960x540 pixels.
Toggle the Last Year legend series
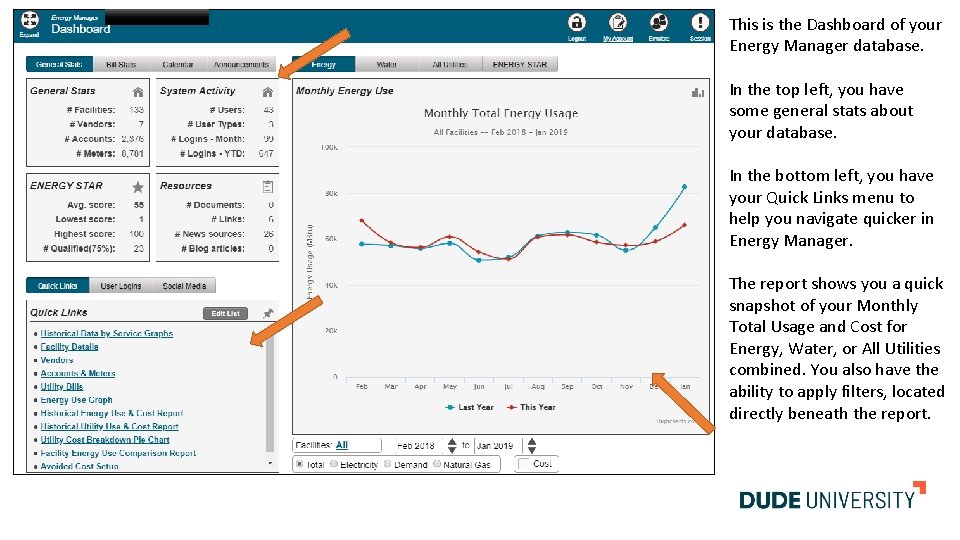tap(470, 407)
